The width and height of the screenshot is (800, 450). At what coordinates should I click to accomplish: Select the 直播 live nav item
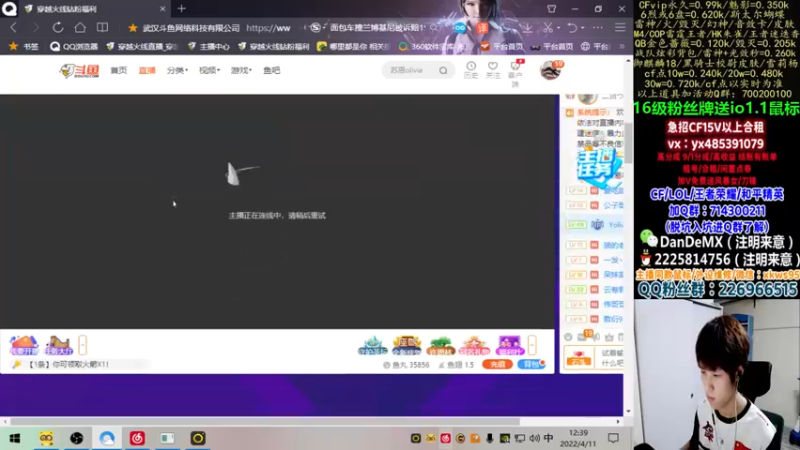[147, 70]
